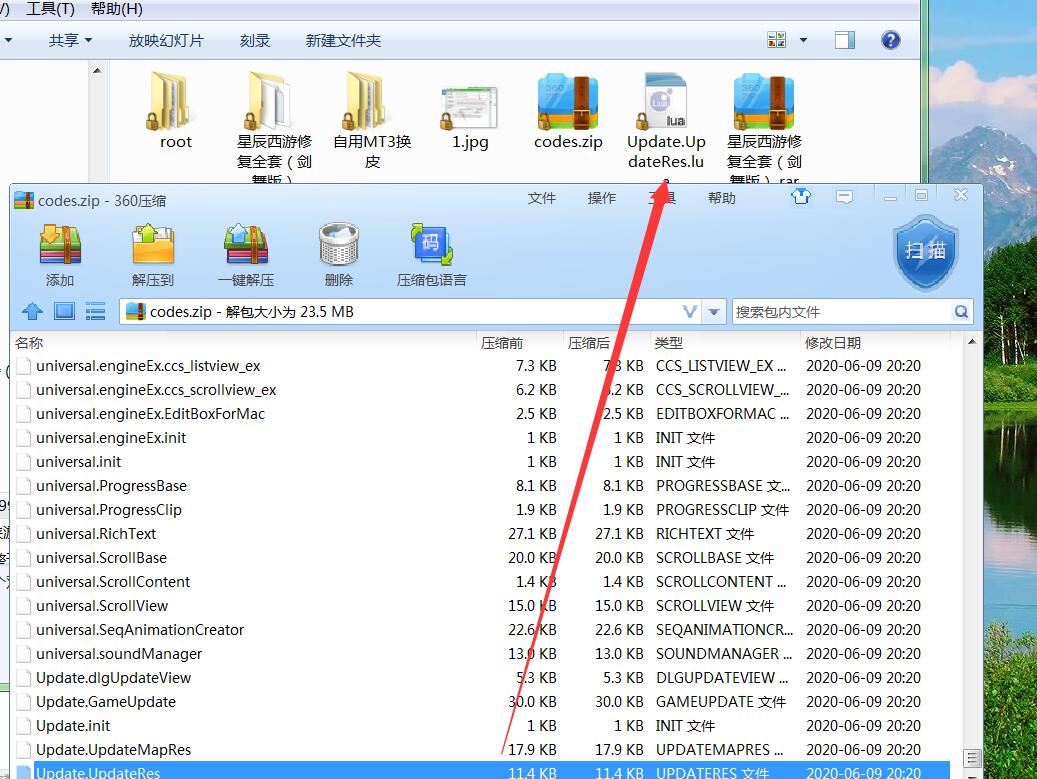This screenshot has height=779, width=1037.
Task: Open the skin shirt icon in title bar
Action: (800, 197)
